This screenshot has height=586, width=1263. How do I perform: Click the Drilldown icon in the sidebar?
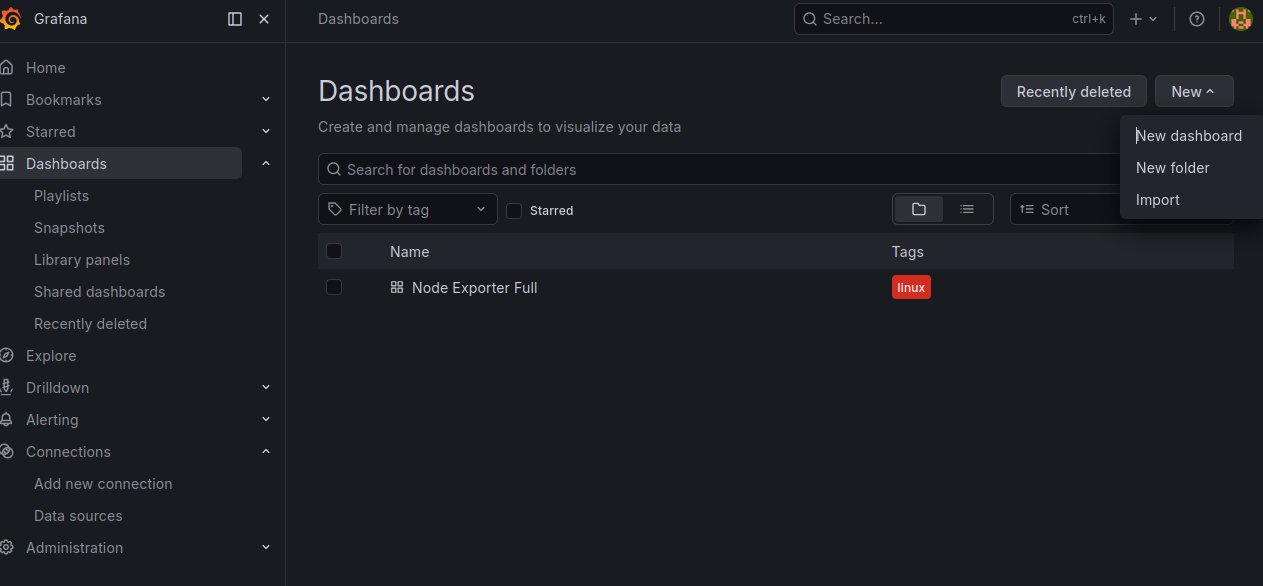(x=7, y=388)
